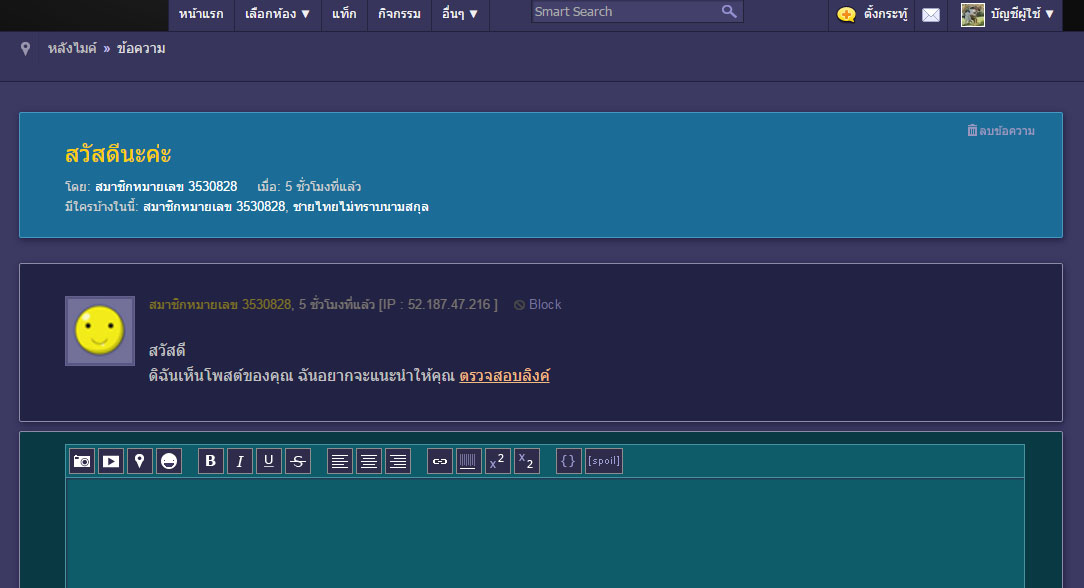
Task: Click the yellow smiley avatar of the sender
Action: coord(100,331)
